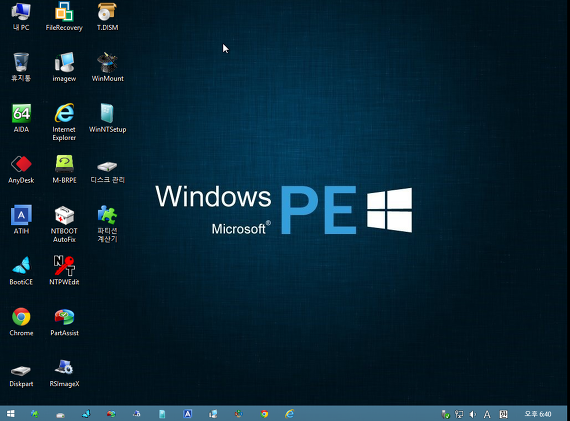The image size is (570, 421).
Task: Launch M-BRPE desktop shortcut
Action: click(64, 169)
